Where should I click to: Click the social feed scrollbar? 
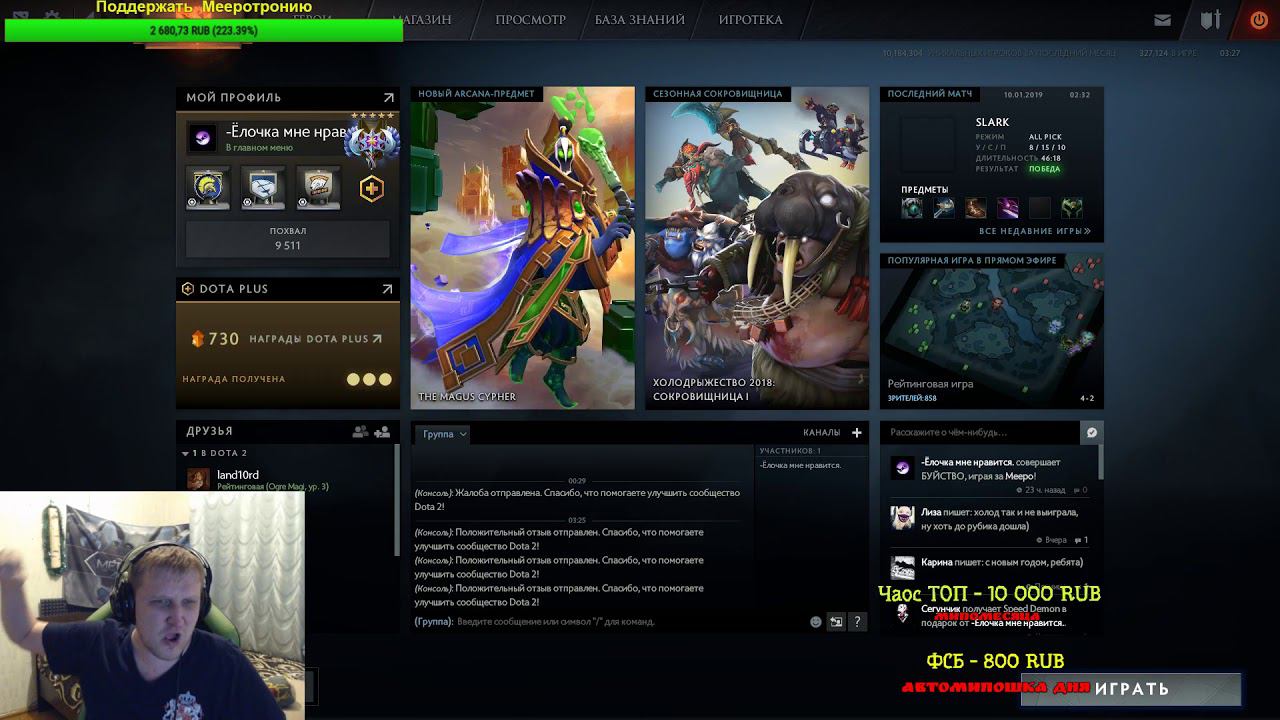coord(1101,462)
